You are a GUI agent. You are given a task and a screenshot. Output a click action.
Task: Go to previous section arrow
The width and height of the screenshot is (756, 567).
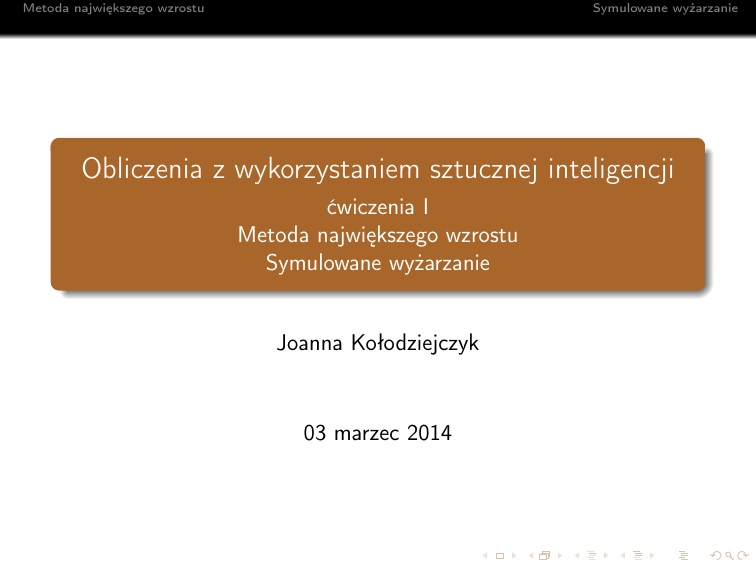[622, 553]
